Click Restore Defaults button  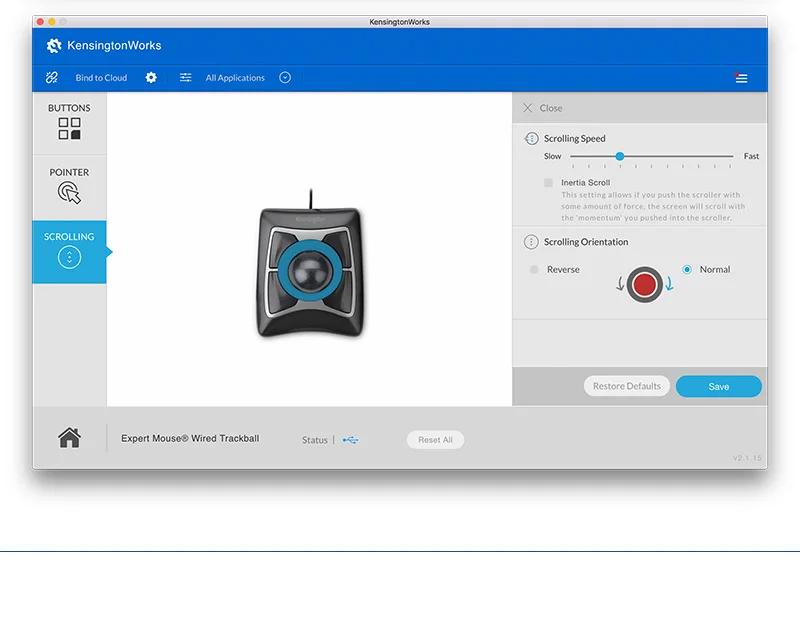[627, 386]
